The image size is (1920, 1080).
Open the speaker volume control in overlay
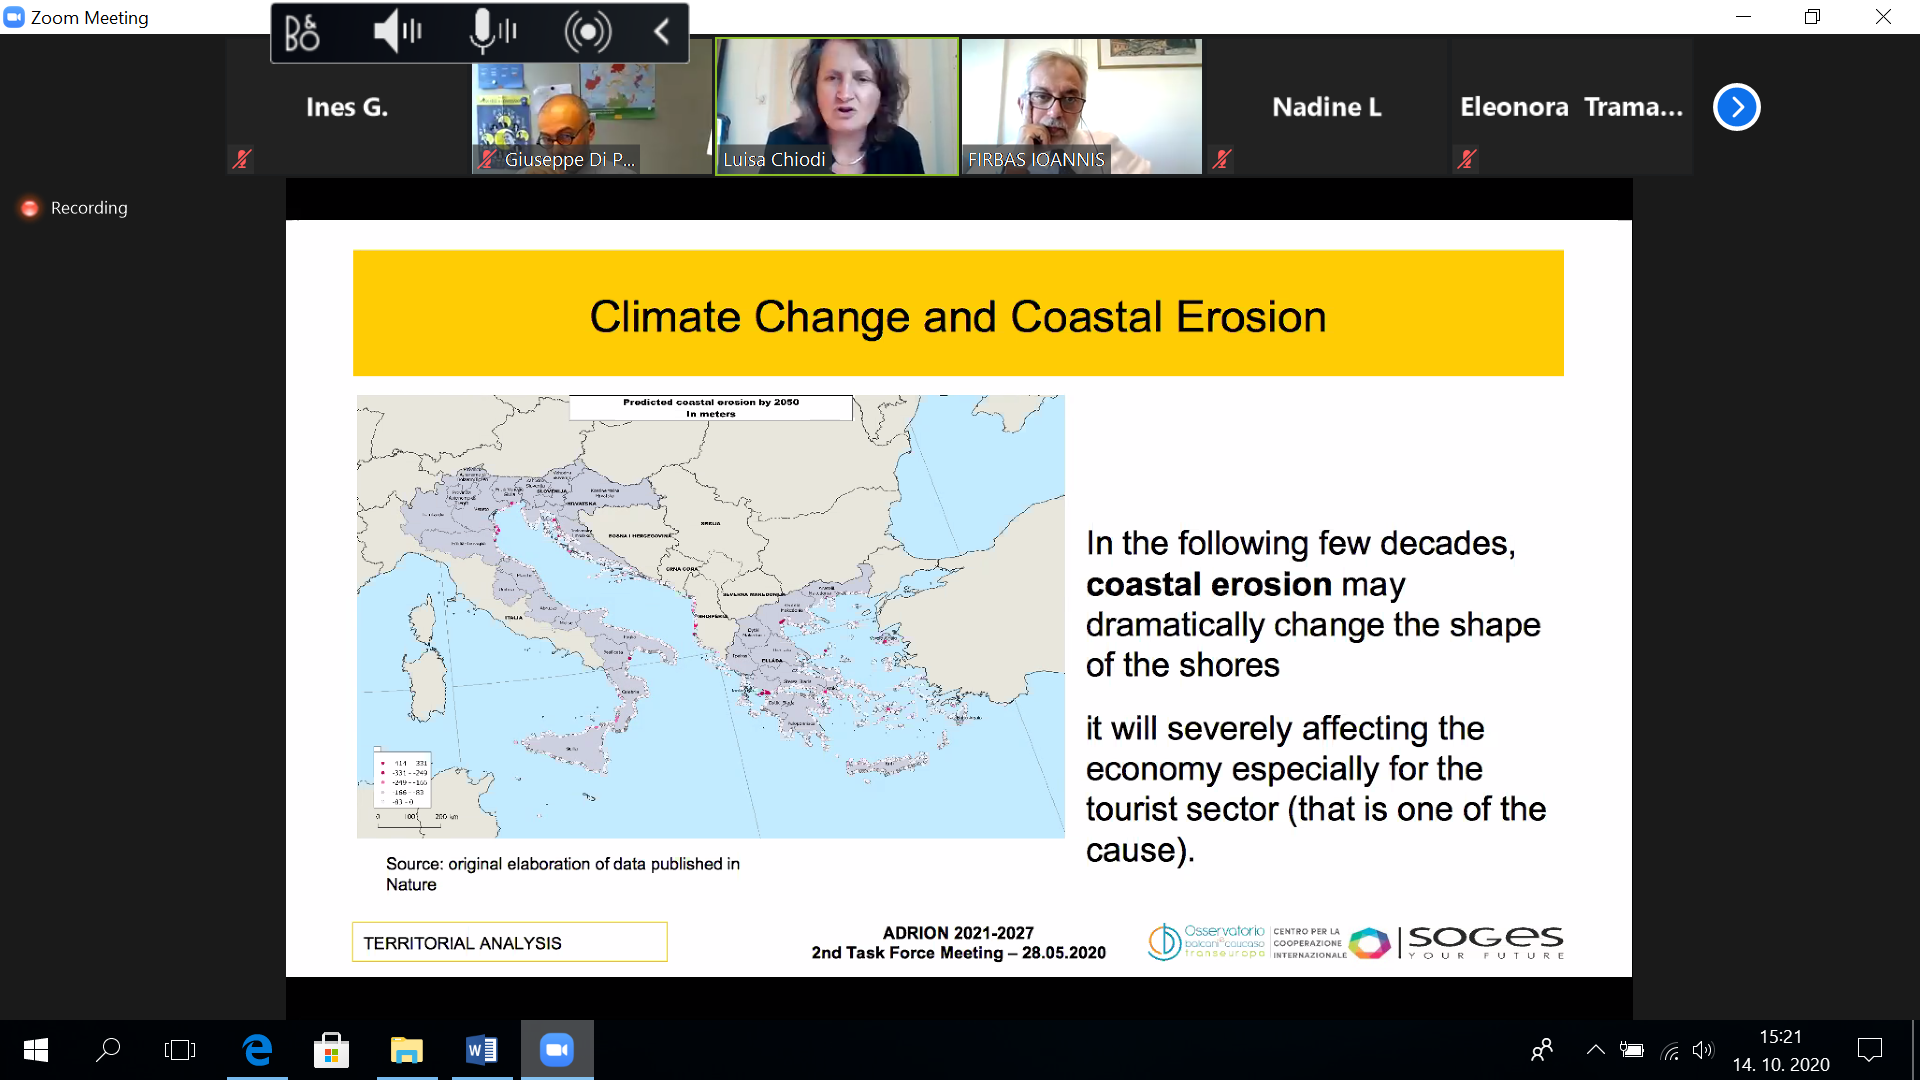[398, 33]
